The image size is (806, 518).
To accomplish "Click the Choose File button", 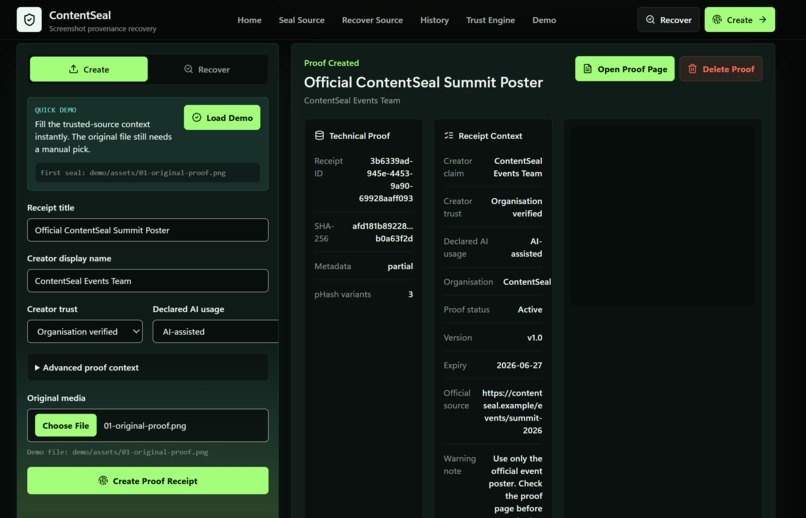I will click(66, 426).
